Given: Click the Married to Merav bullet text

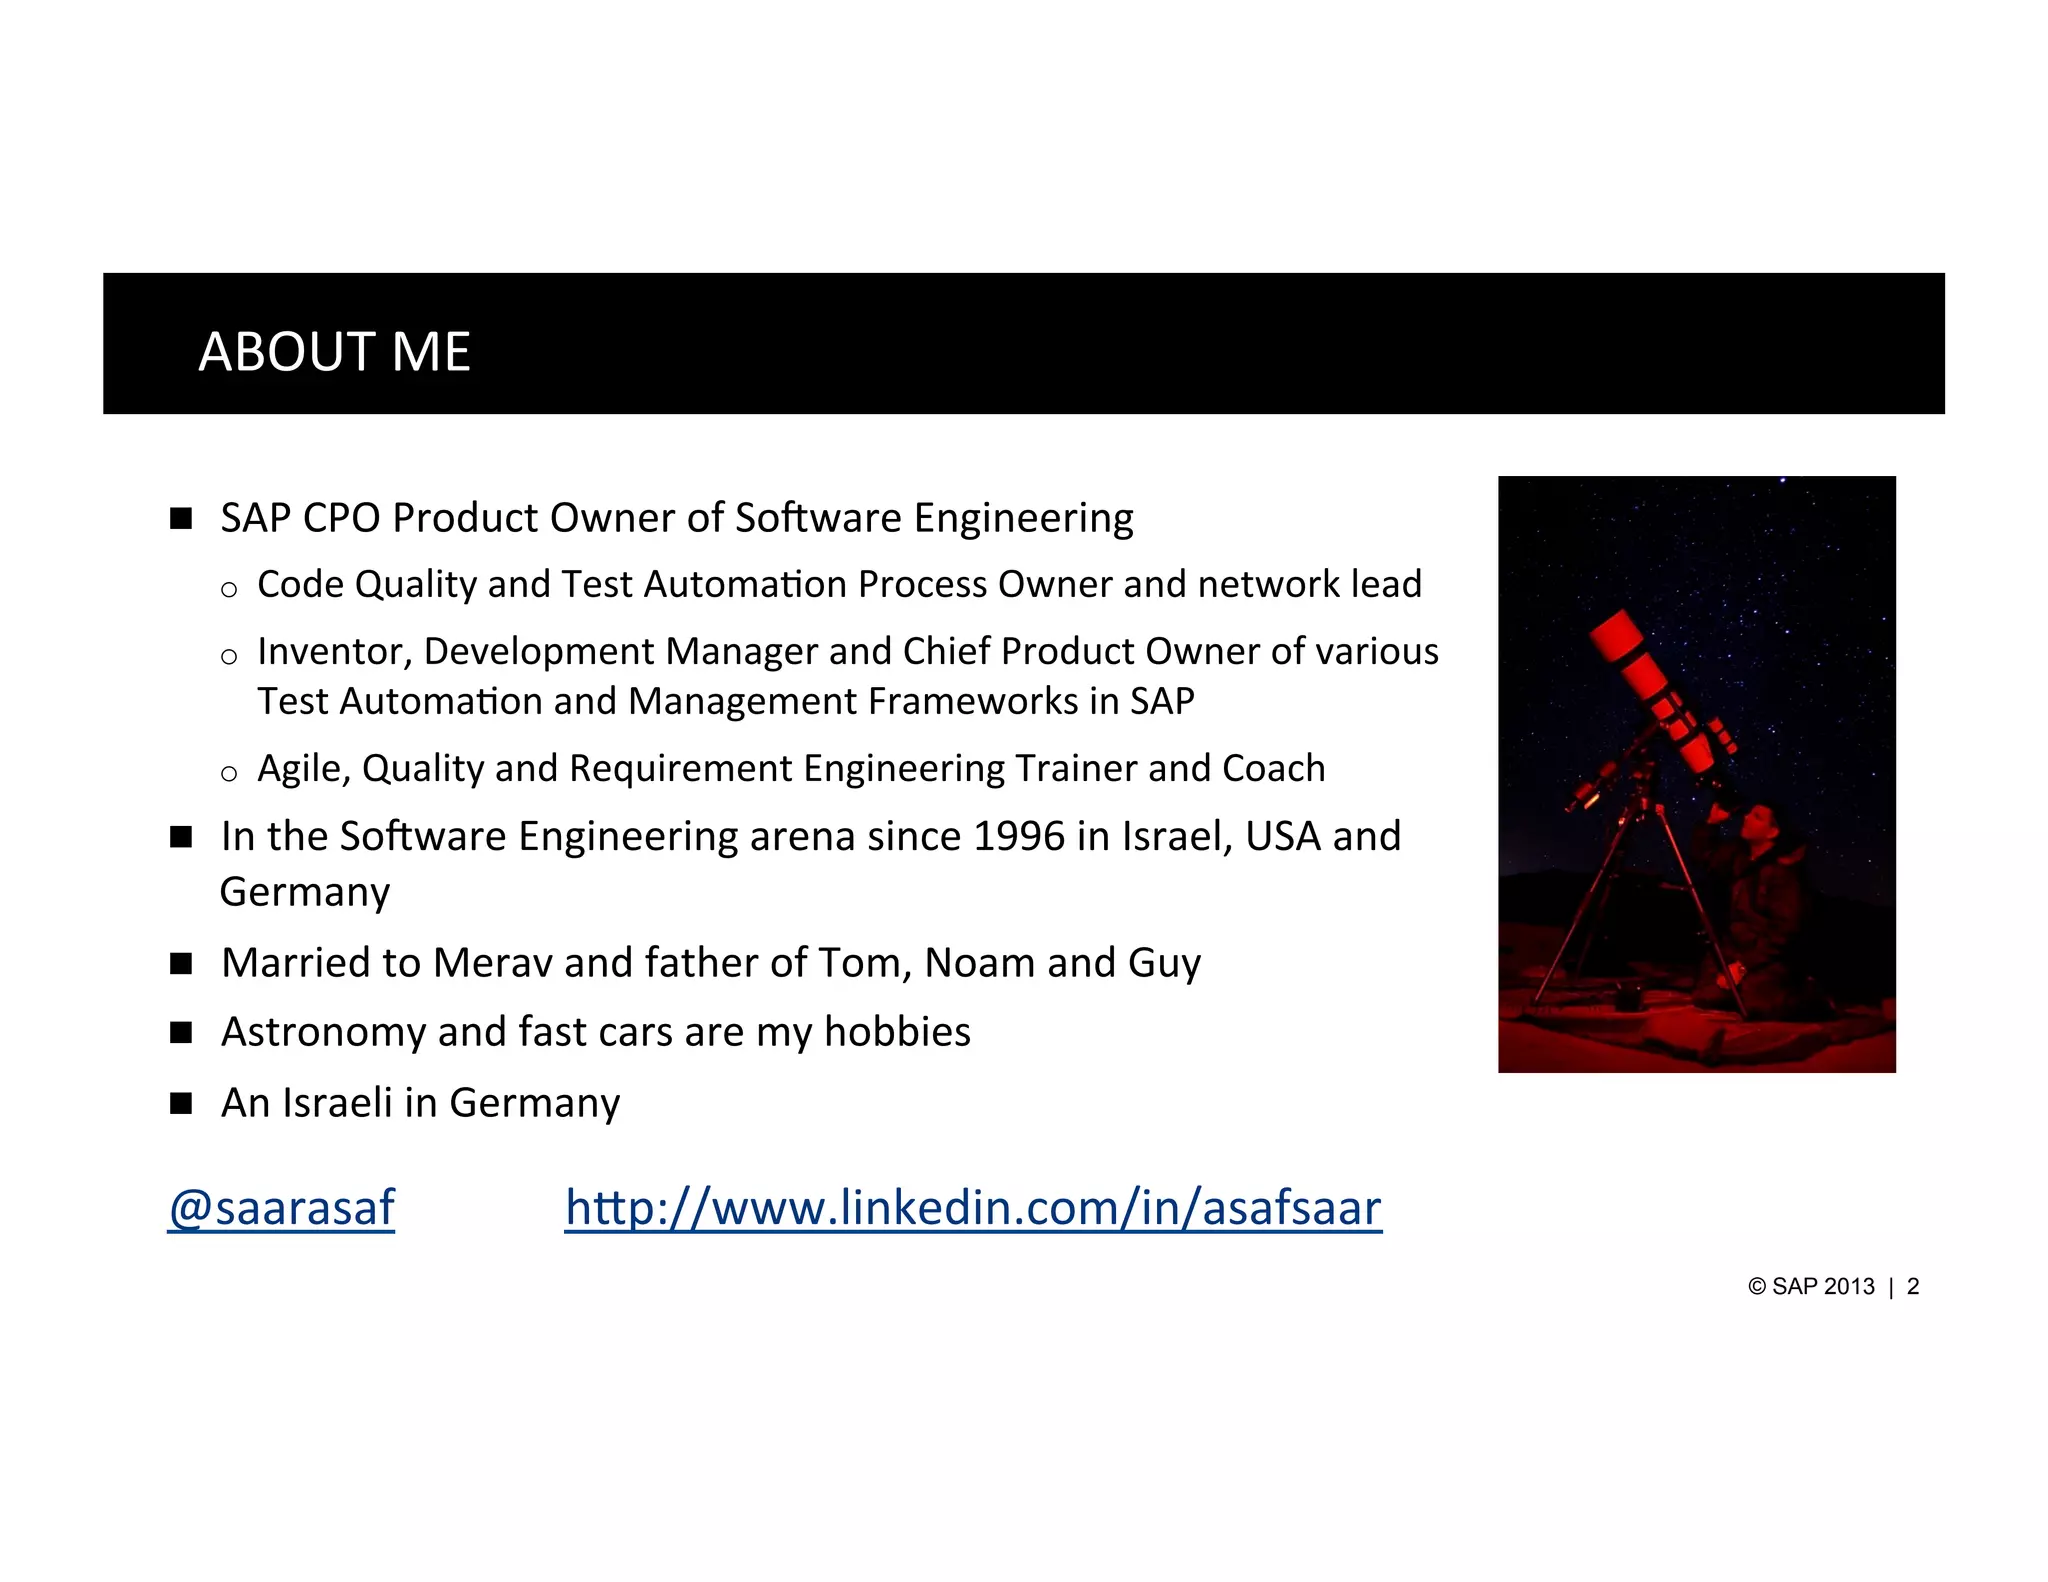Looking at the screenshot, I should pos(710,963).
